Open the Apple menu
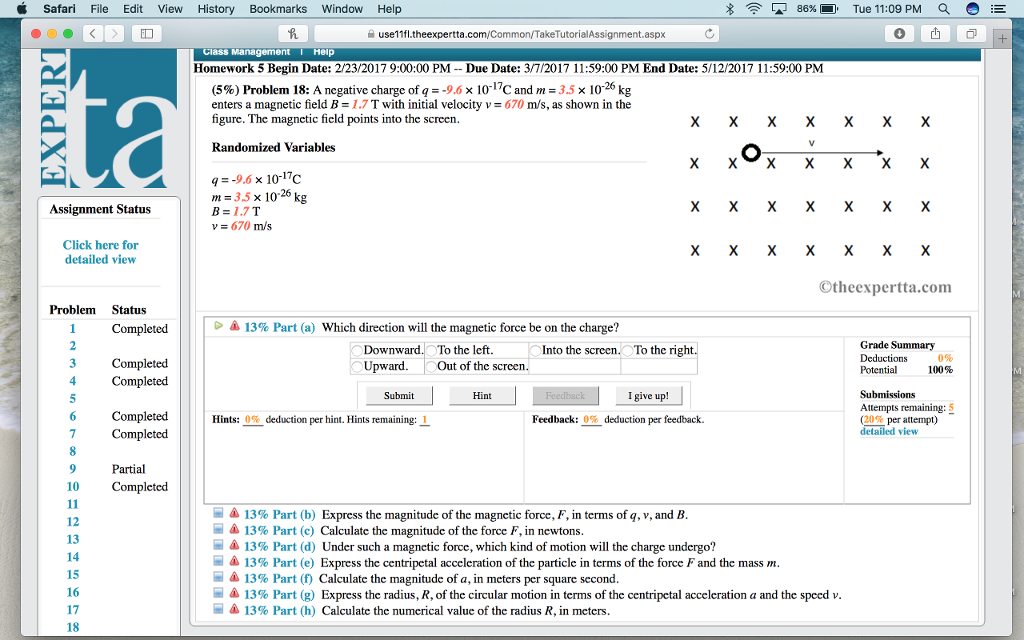Viewport: 1024px width, 640px height. coord(22,8)
